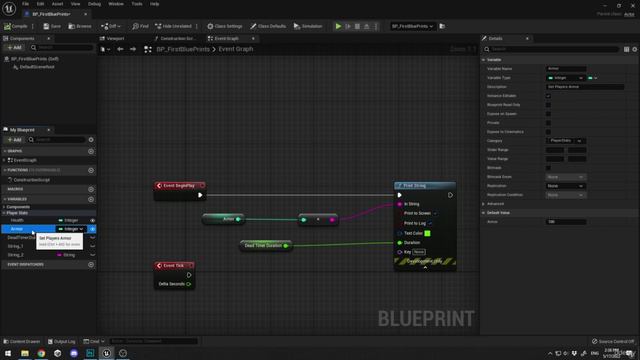Enable Expose to Cinematics checkbox
640x360 pixels.
pyautogui.click(x=548, y=132)
